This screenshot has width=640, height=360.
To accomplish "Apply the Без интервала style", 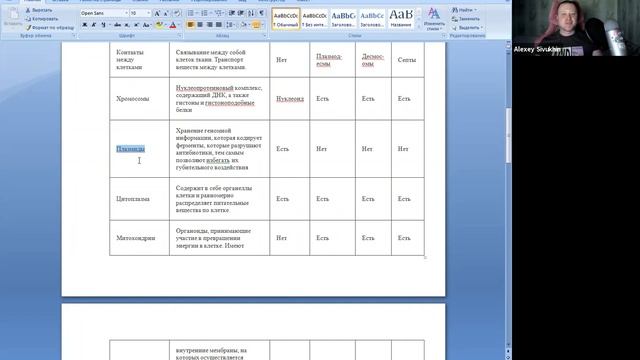I will click(x=315, y=19).
